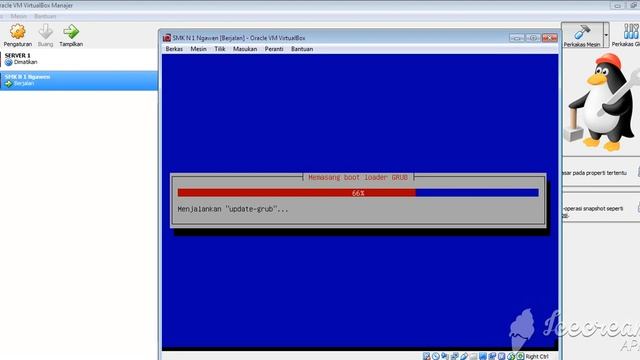The image size is (640, 360).
Task: Click virtualization features indicator in status bar
Action: 502,356
